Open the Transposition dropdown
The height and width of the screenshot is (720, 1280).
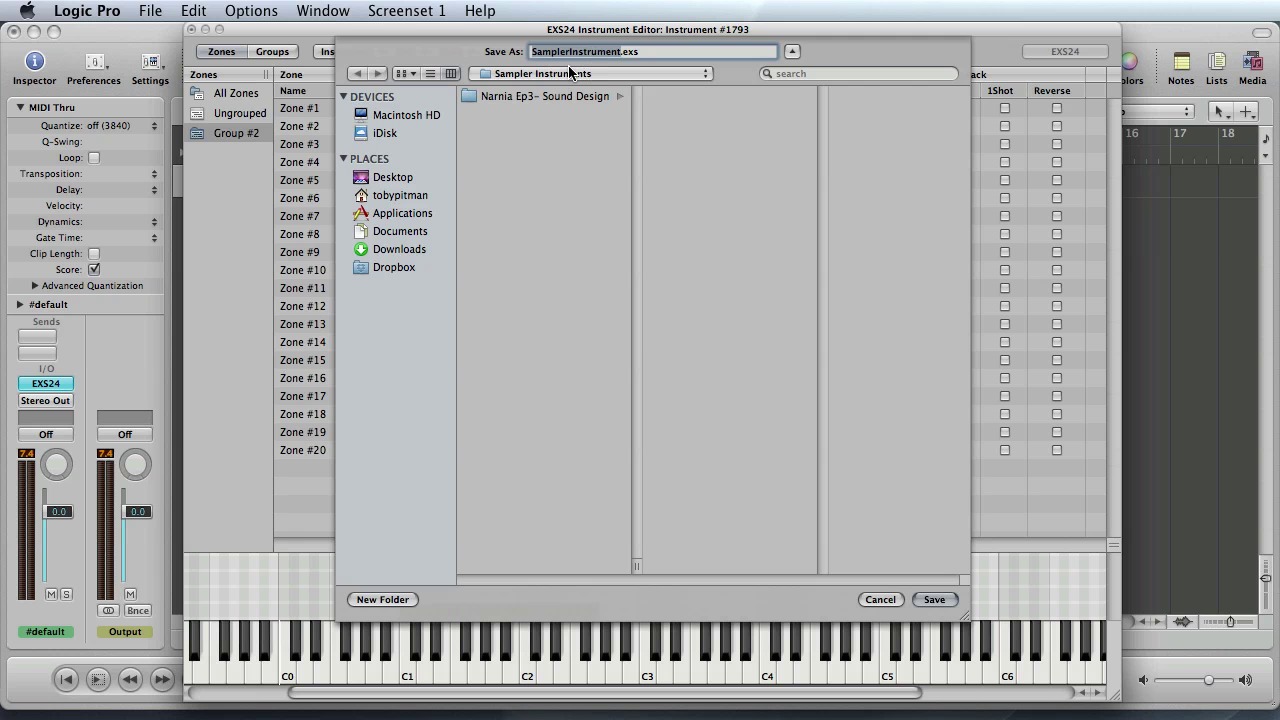154,174
